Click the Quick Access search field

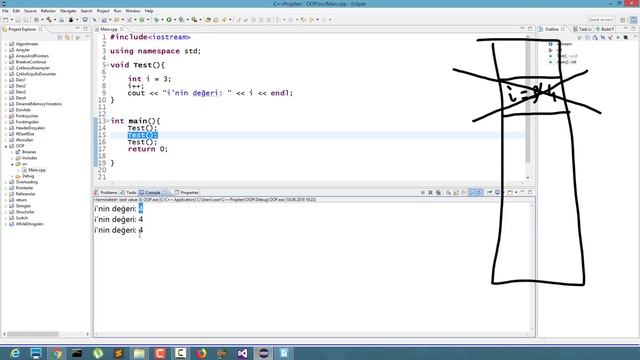[x=600, y=20]
